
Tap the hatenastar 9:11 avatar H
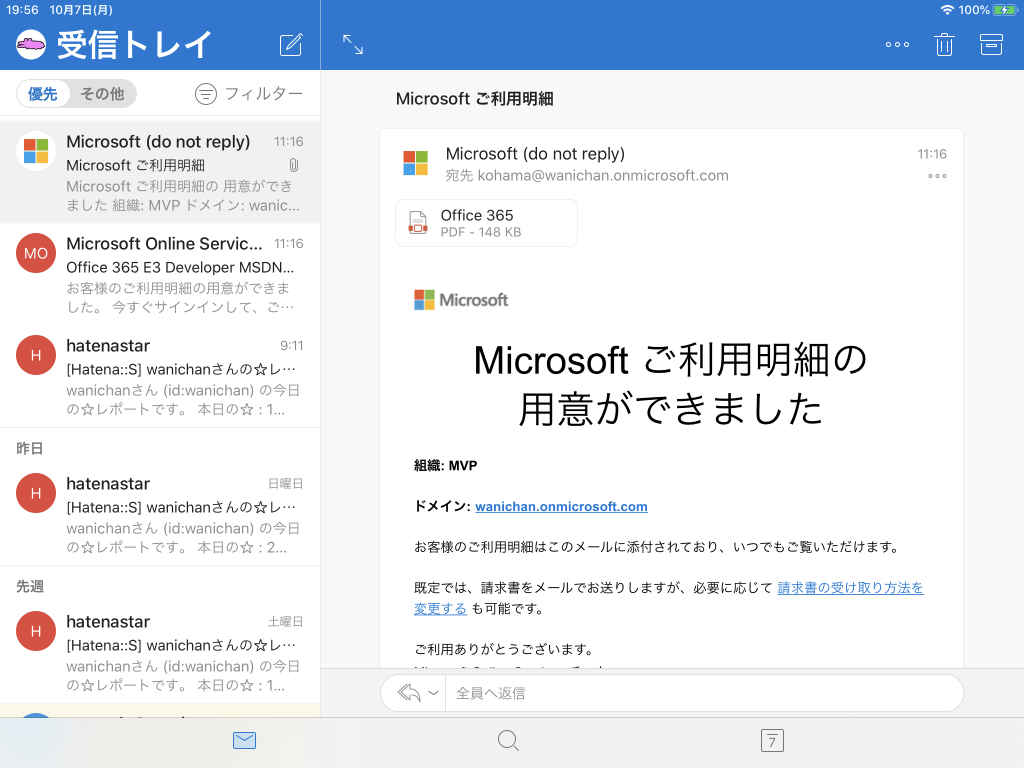pyautogui.click(x=36, y=355)
